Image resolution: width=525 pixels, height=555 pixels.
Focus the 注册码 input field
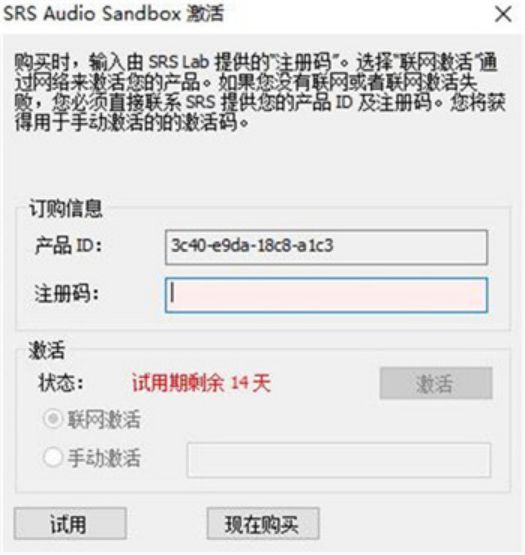(326, 295)
